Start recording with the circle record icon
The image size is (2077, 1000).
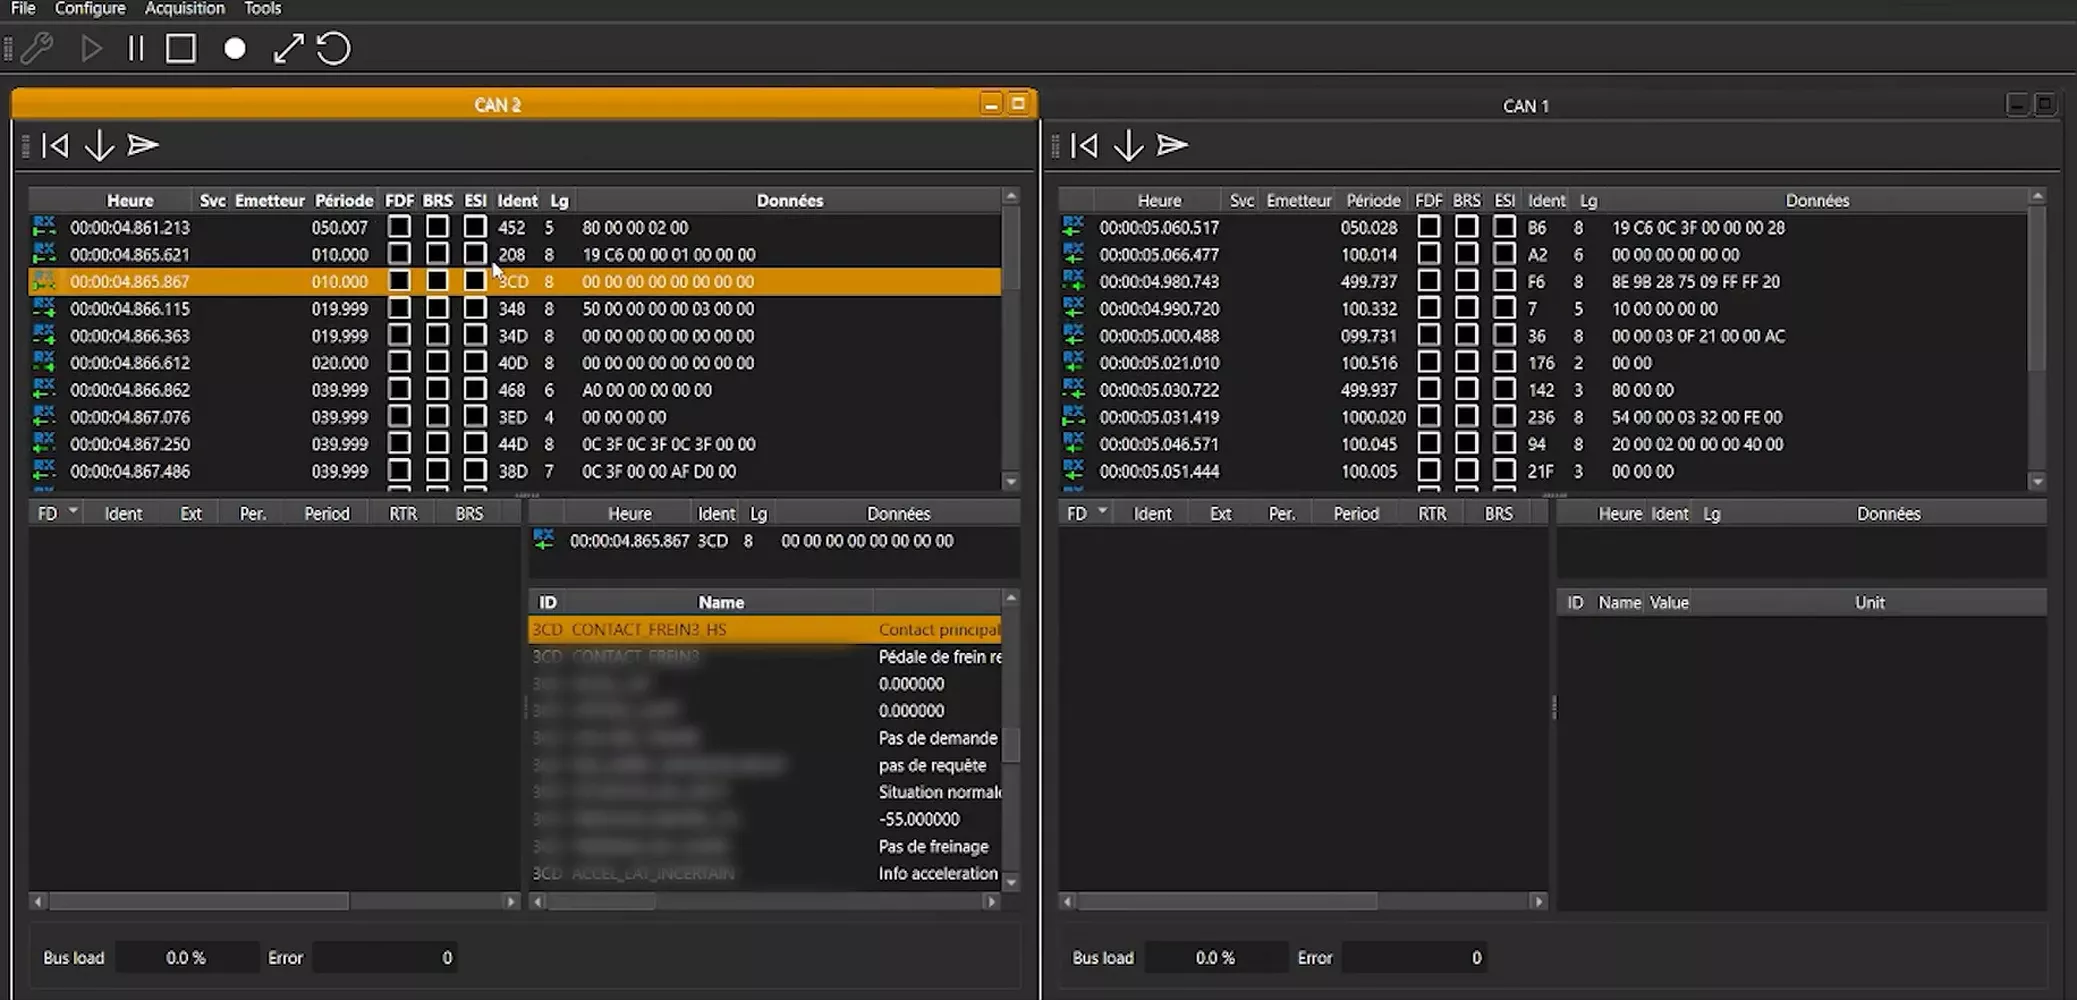tap(235, 49)
